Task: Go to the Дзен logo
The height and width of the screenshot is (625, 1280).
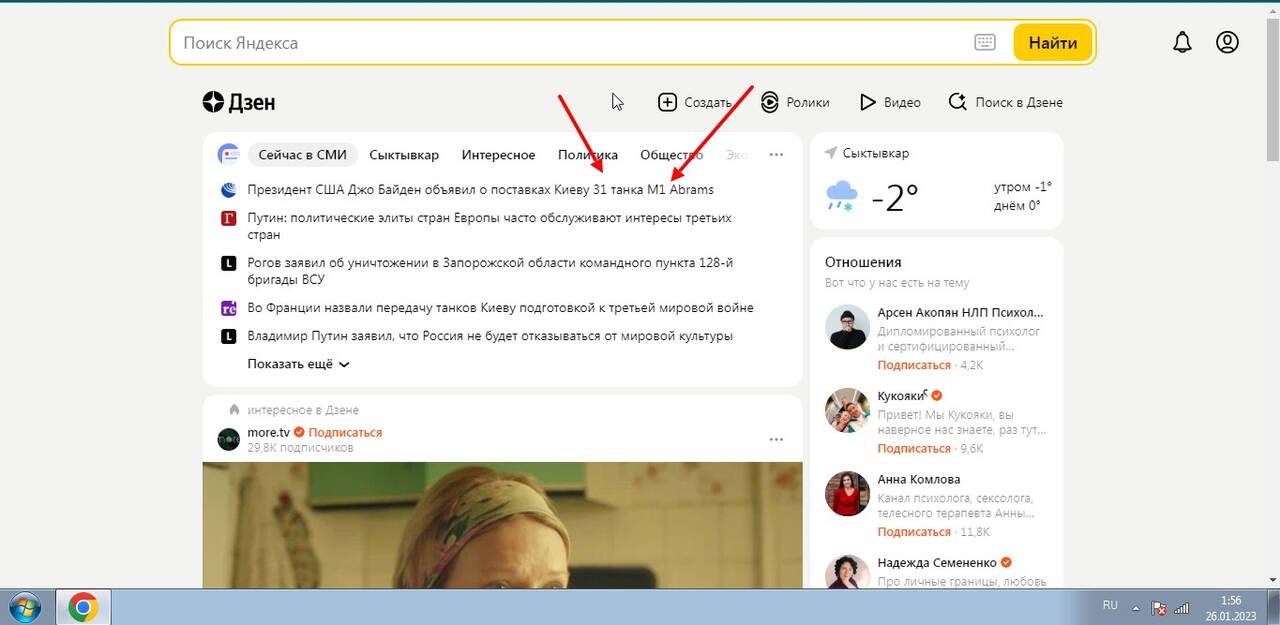Action: (239, 102)
